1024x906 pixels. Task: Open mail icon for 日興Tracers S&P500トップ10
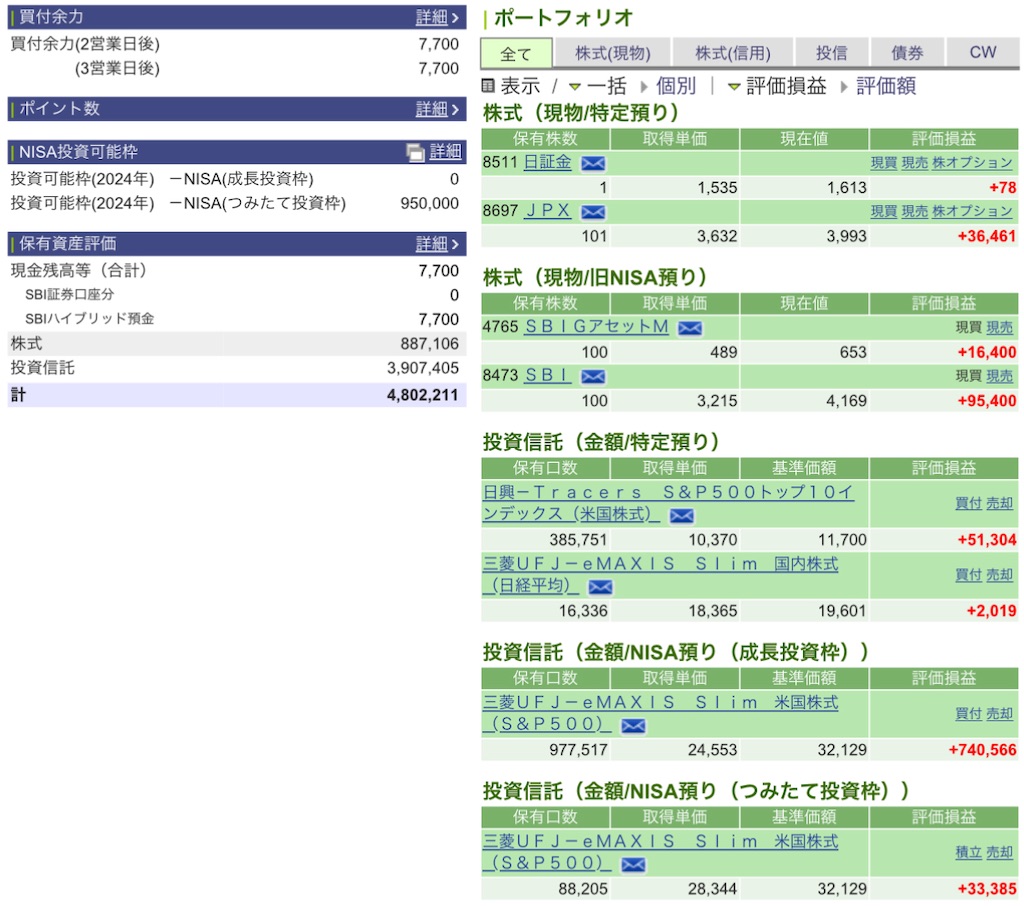pyautogui.click(x=681, y=515)
